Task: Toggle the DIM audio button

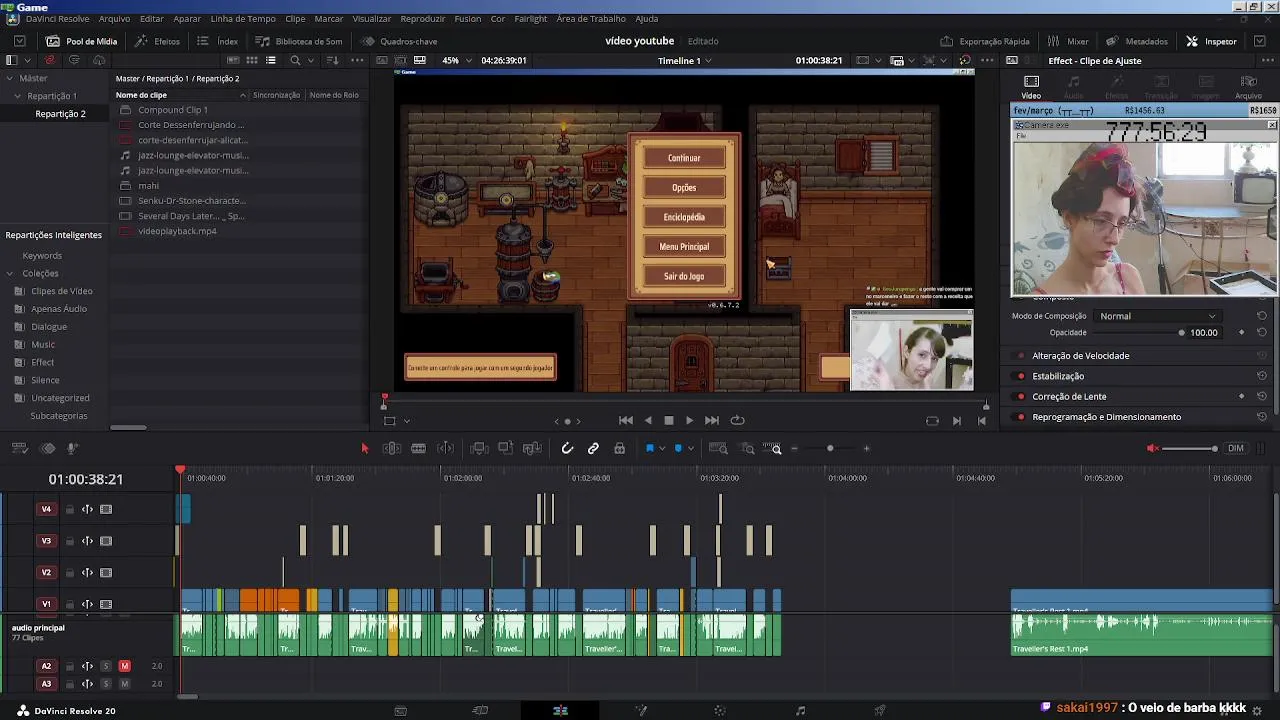Action: click(1236, 449)
